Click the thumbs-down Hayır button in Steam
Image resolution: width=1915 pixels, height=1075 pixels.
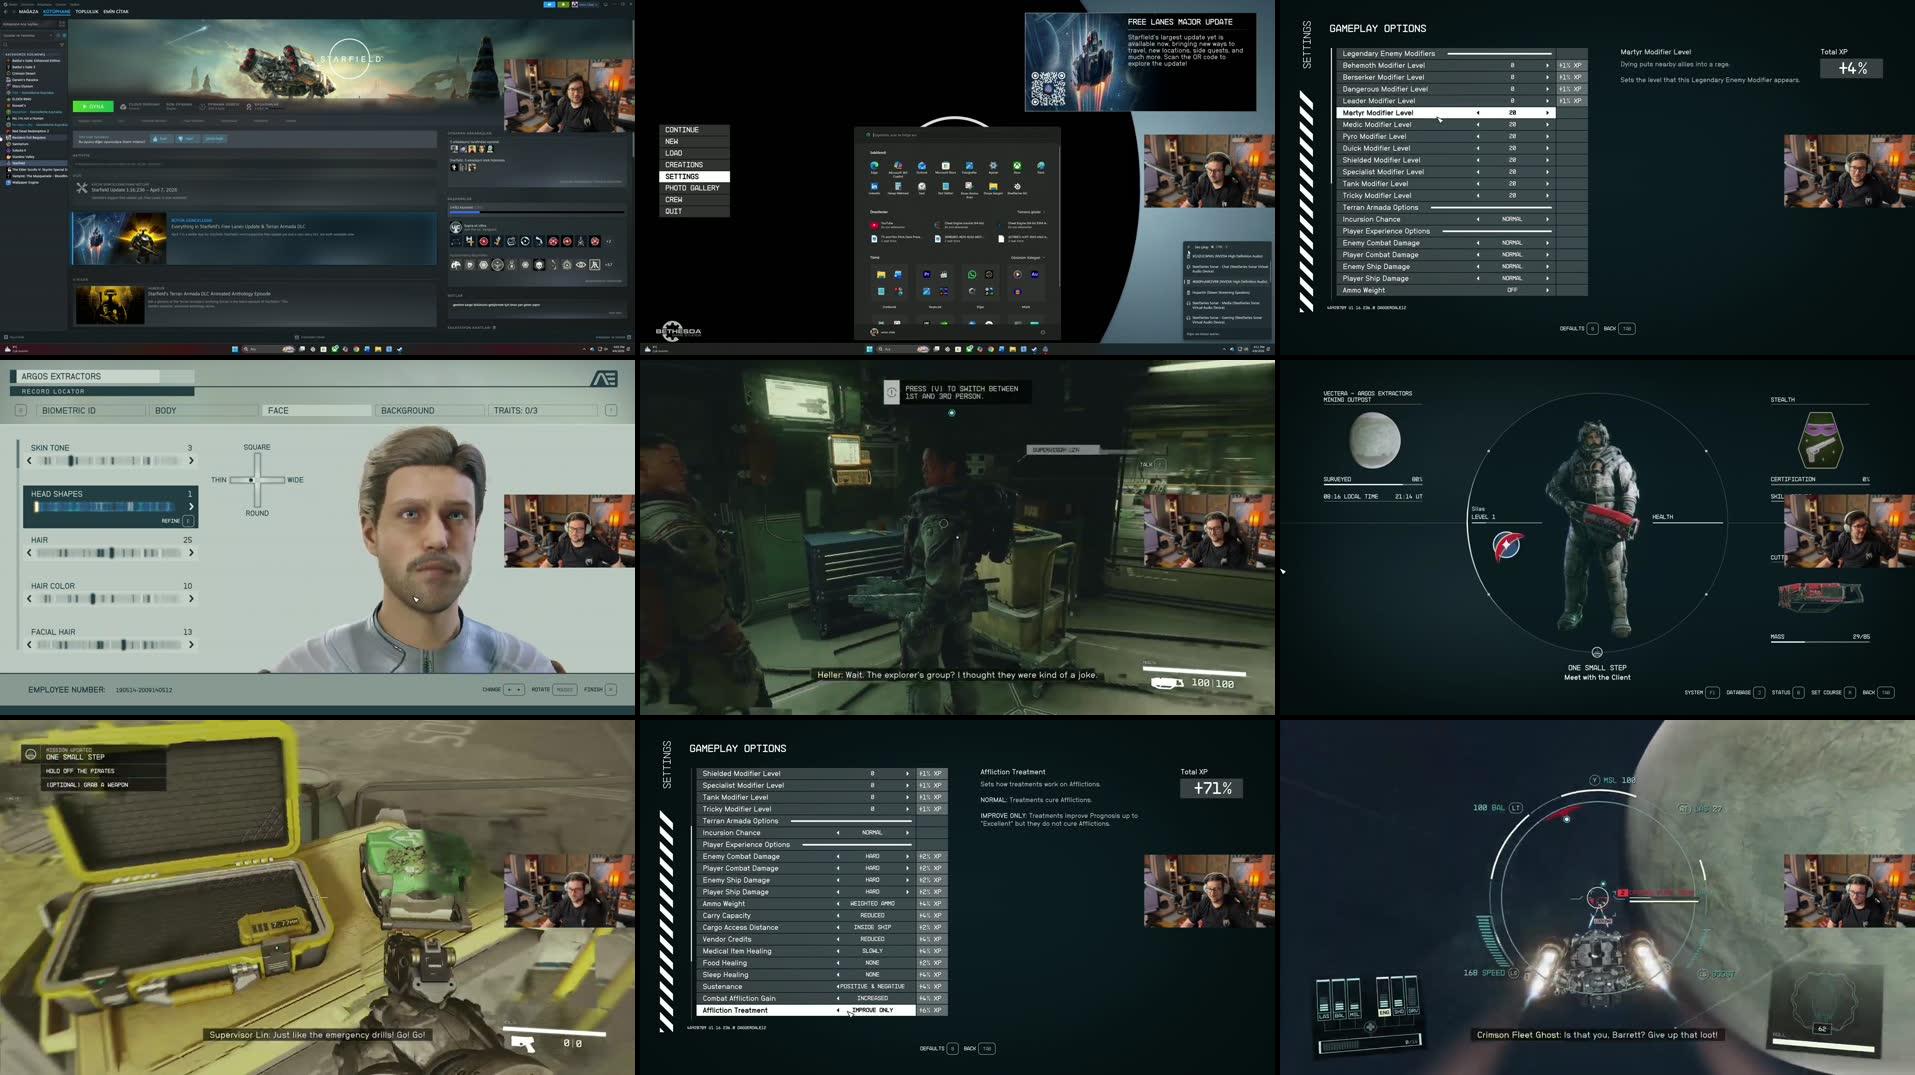point(187,139)
